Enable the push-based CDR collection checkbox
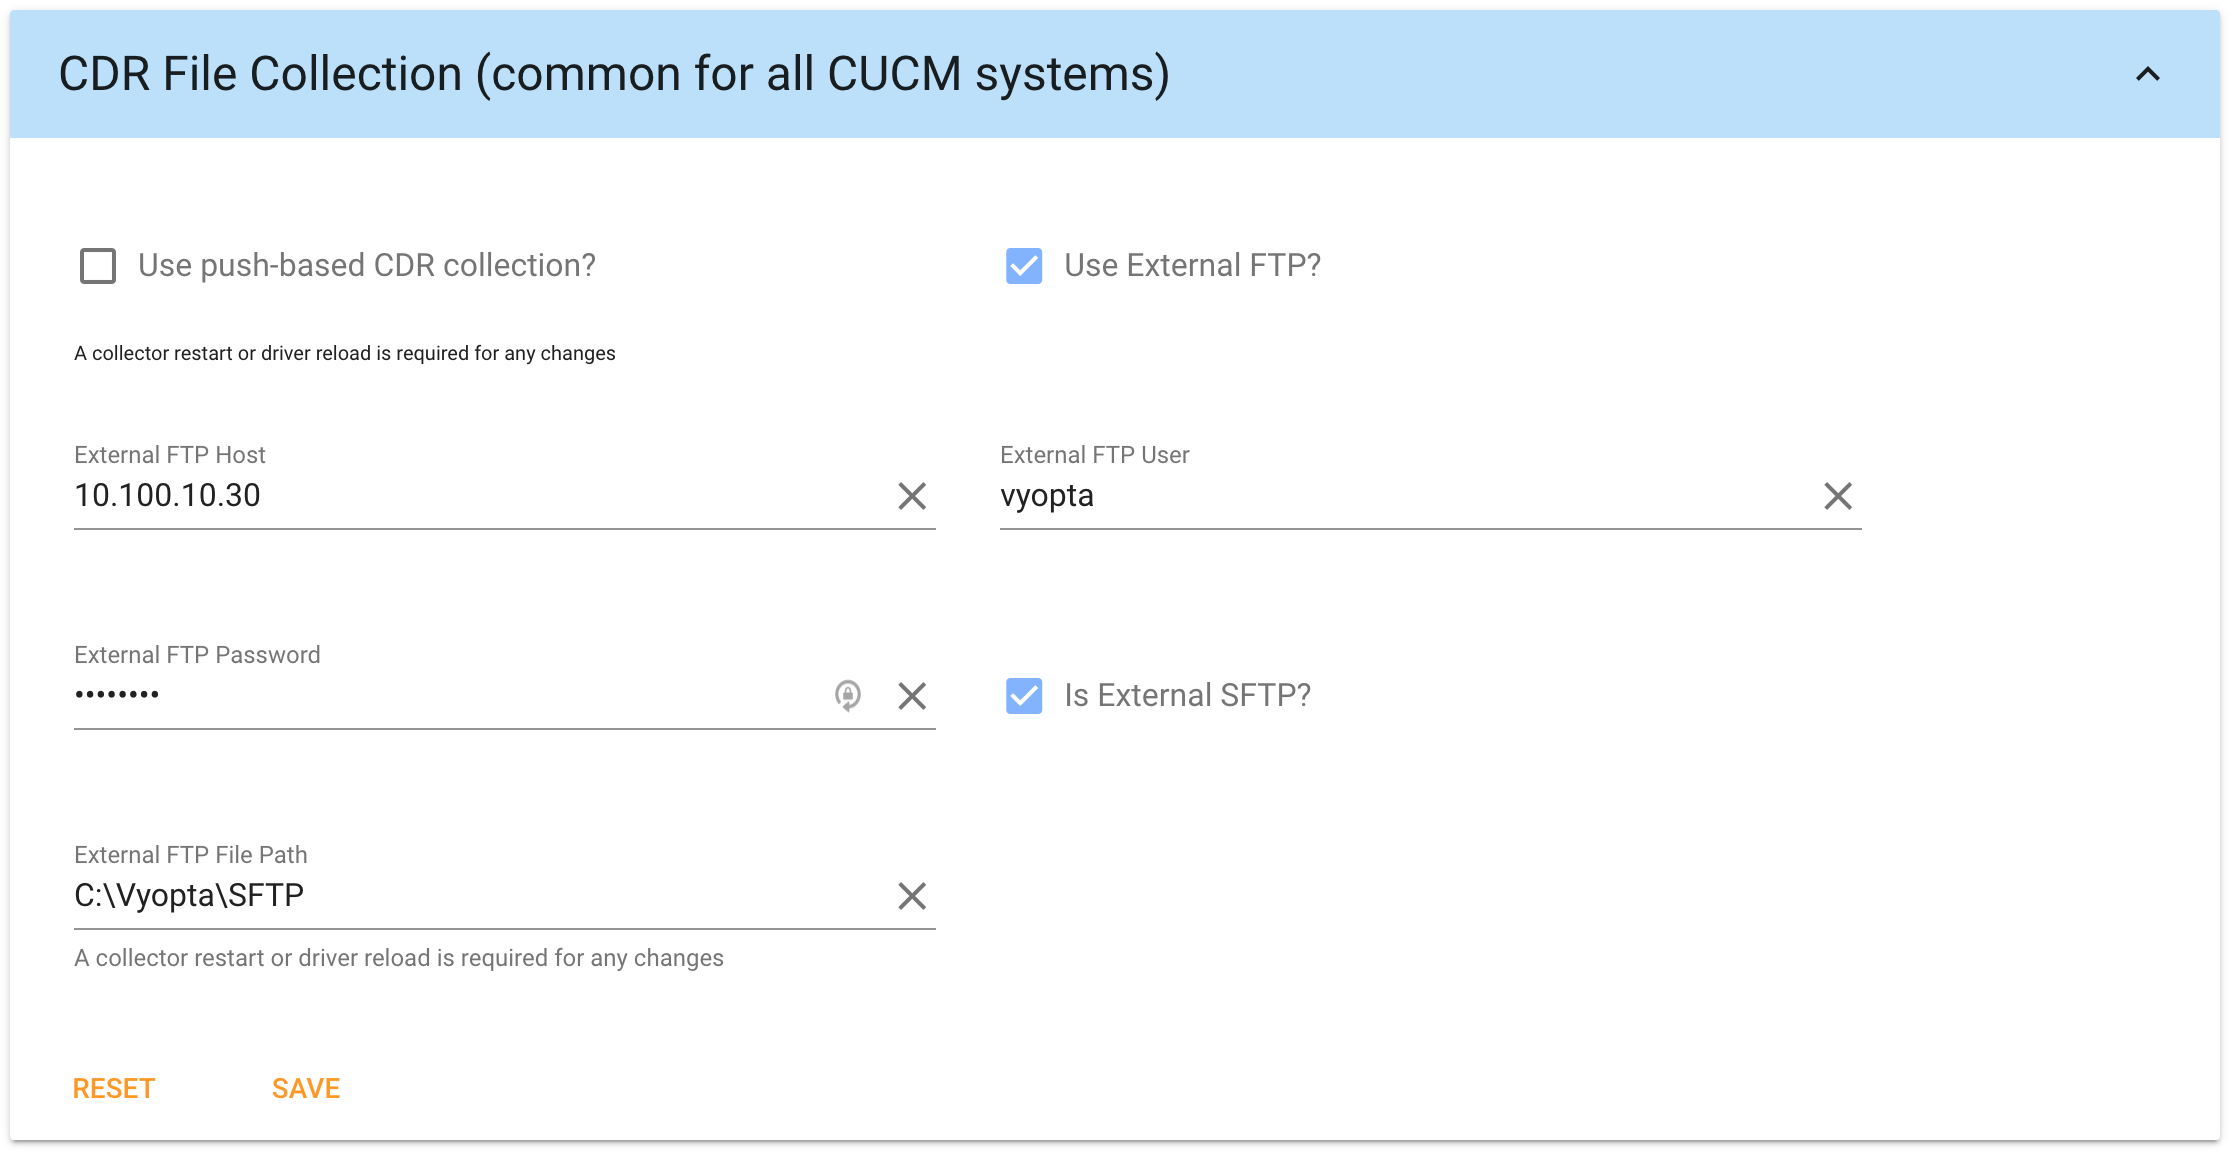This screenshot has height=1152, width=2236. click(x=98, y=266)
